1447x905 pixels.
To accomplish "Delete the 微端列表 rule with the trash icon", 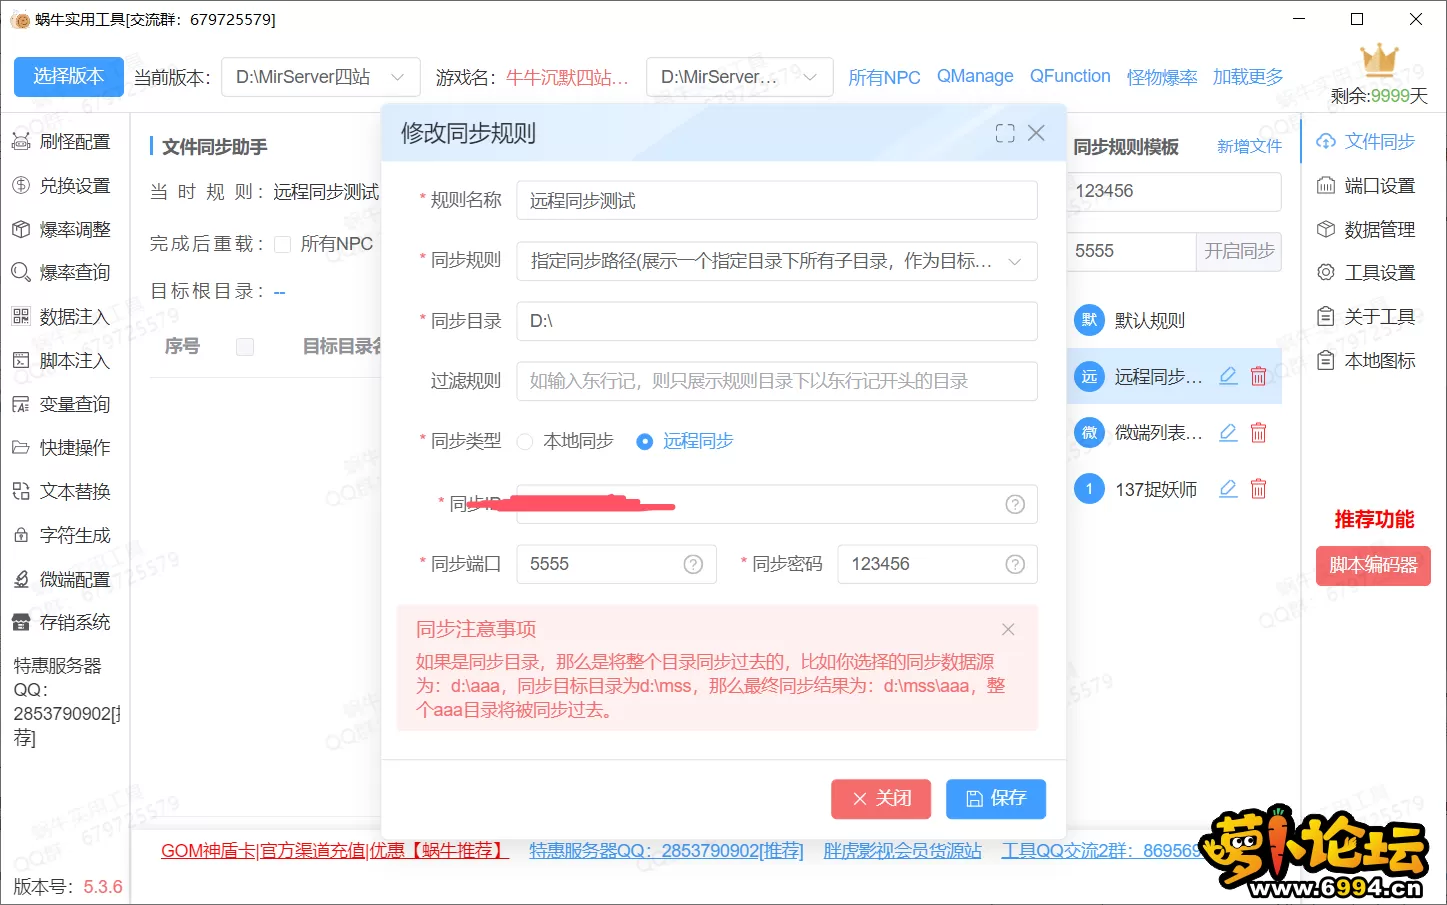I will pos(1259,432).
